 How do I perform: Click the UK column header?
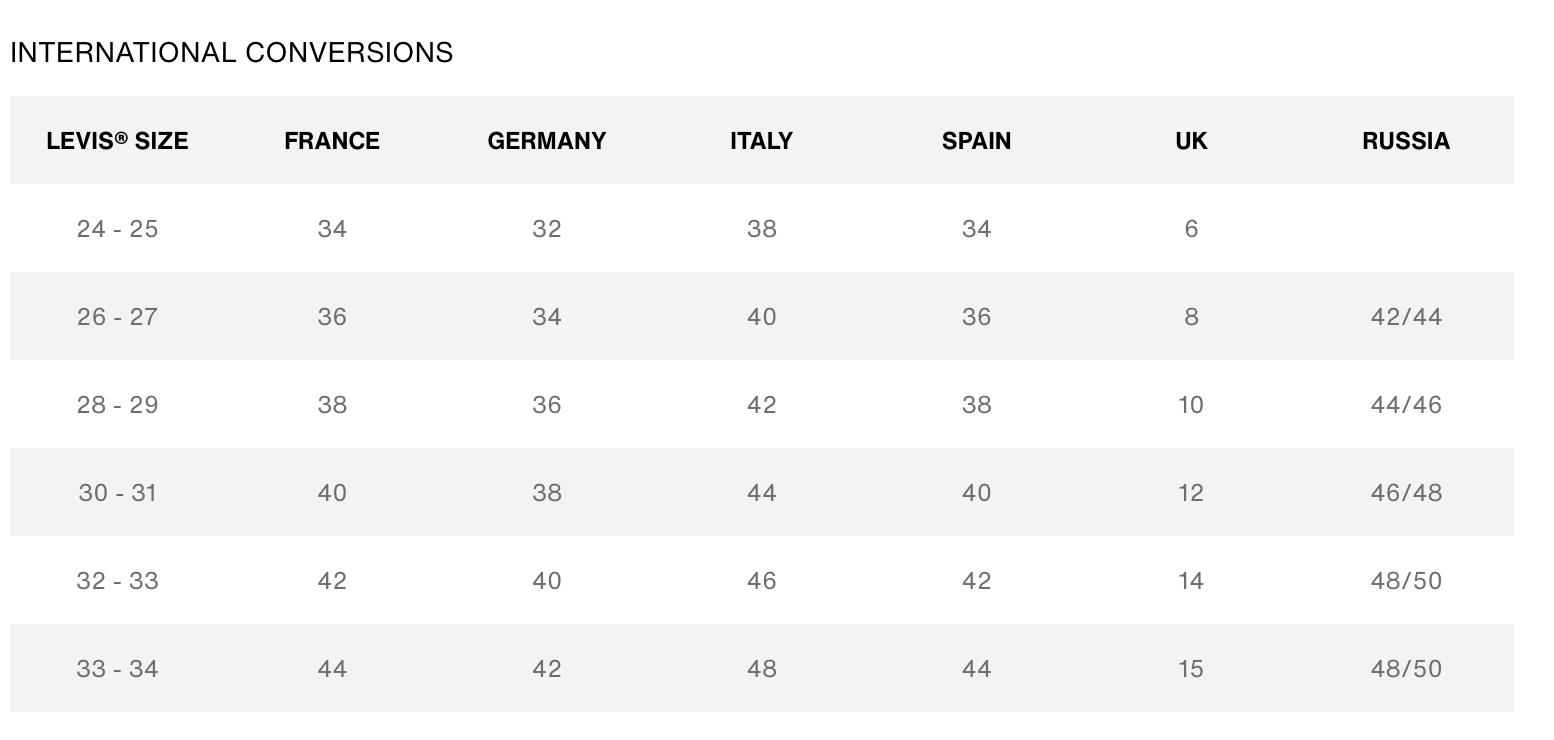1191,141
